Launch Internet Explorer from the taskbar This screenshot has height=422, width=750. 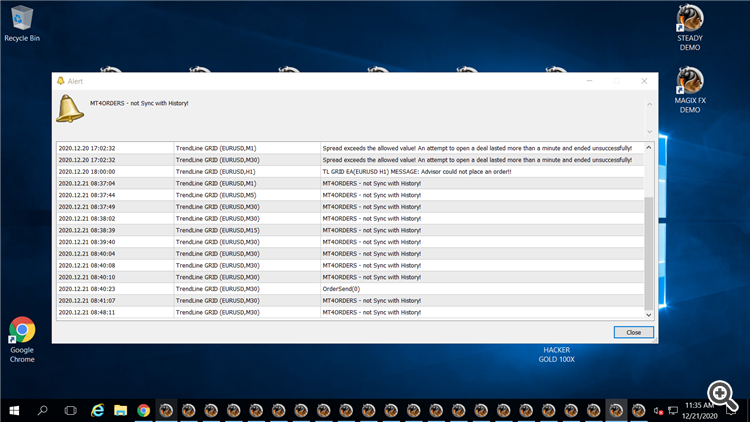point(98,411)
